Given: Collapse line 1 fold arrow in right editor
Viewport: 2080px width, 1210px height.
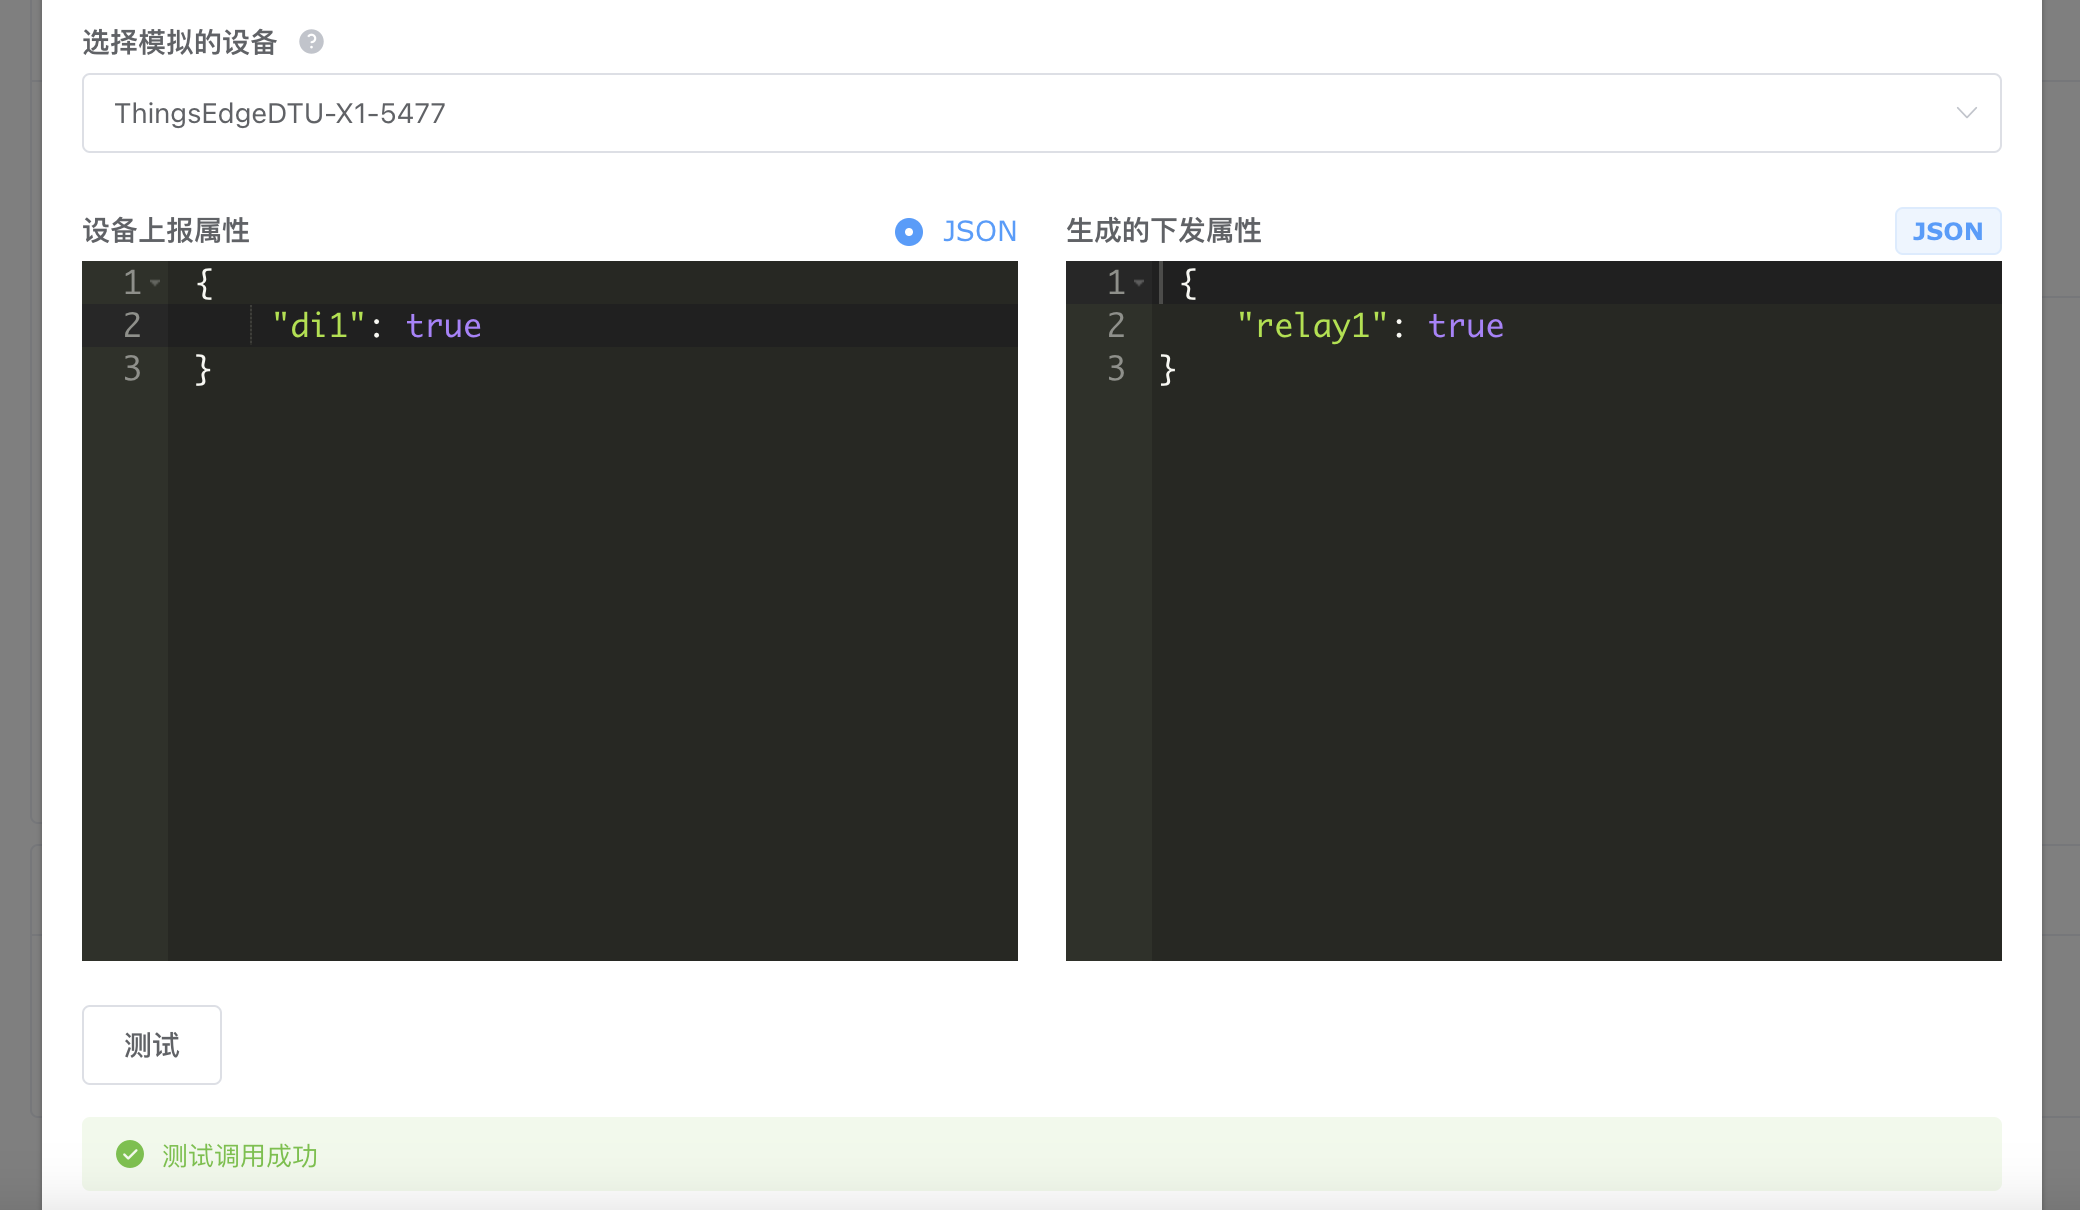Looking at the screenshot, I should [x=1139, y=284].
